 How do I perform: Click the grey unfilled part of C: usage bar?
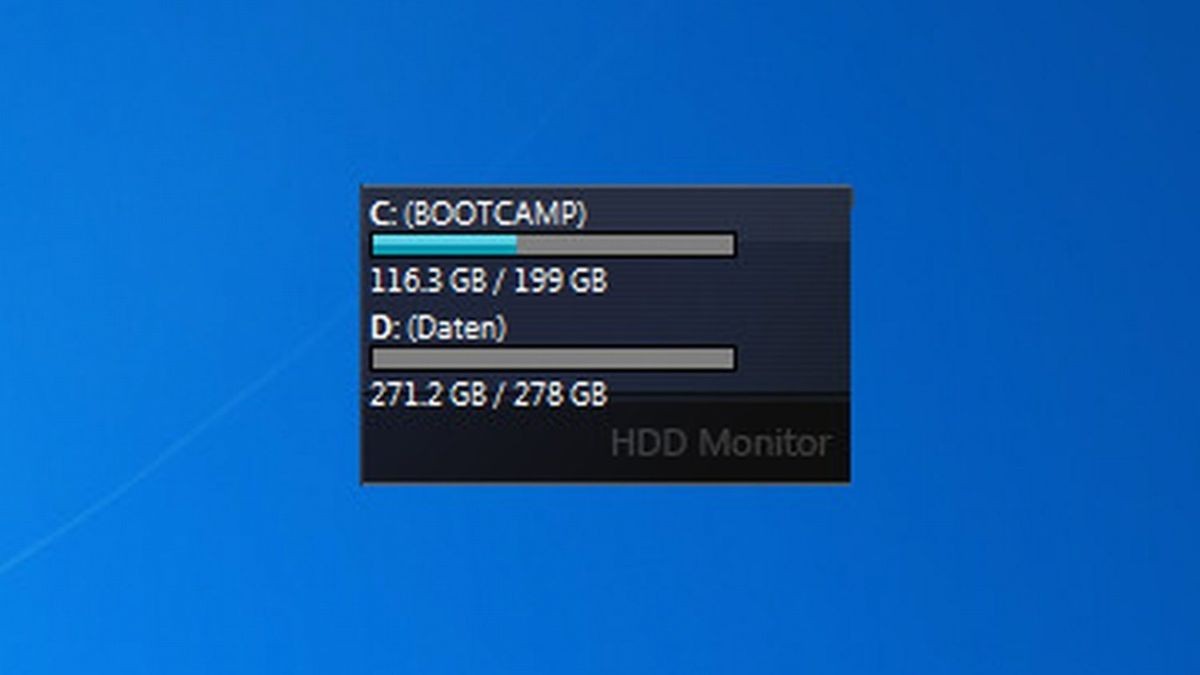625,244
